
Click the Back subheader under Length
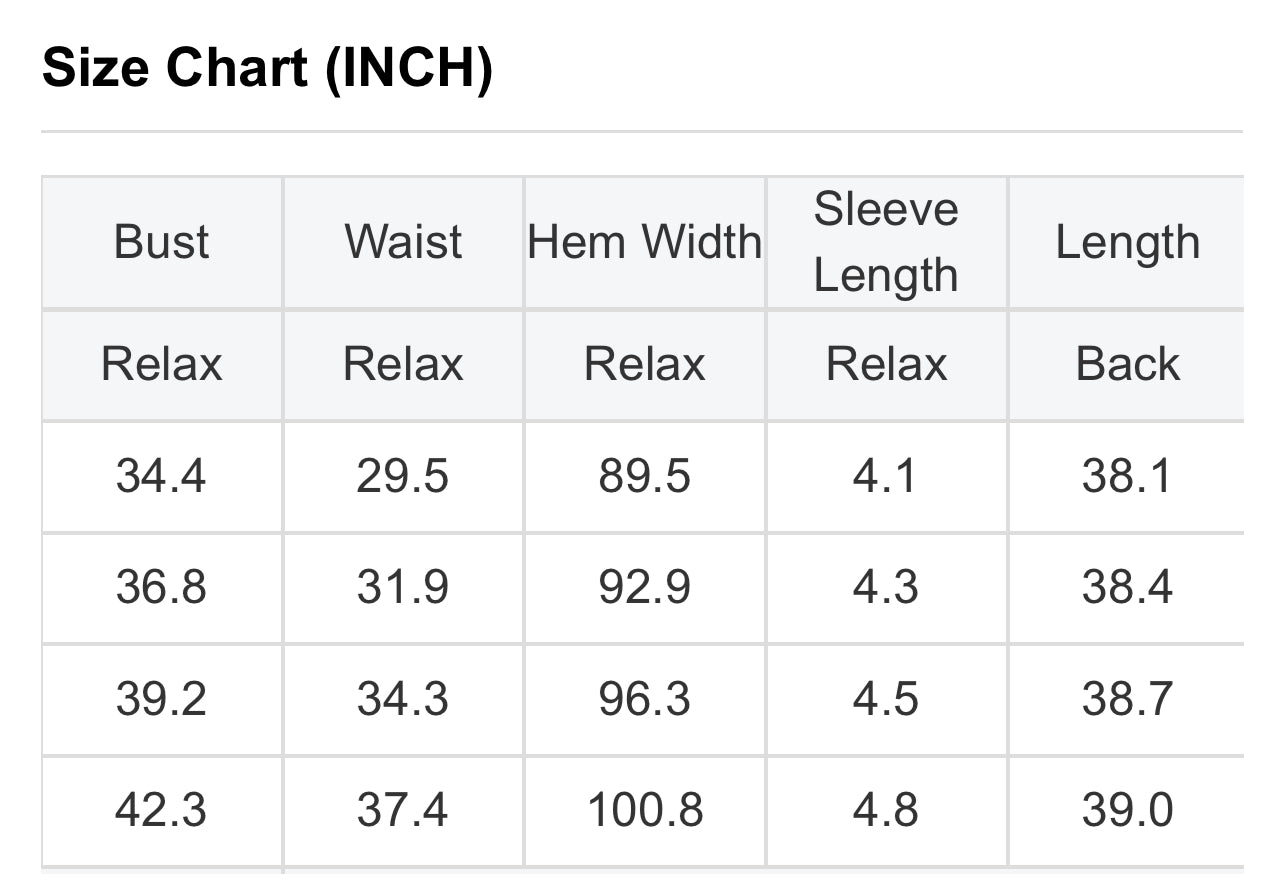point(1128,364)
